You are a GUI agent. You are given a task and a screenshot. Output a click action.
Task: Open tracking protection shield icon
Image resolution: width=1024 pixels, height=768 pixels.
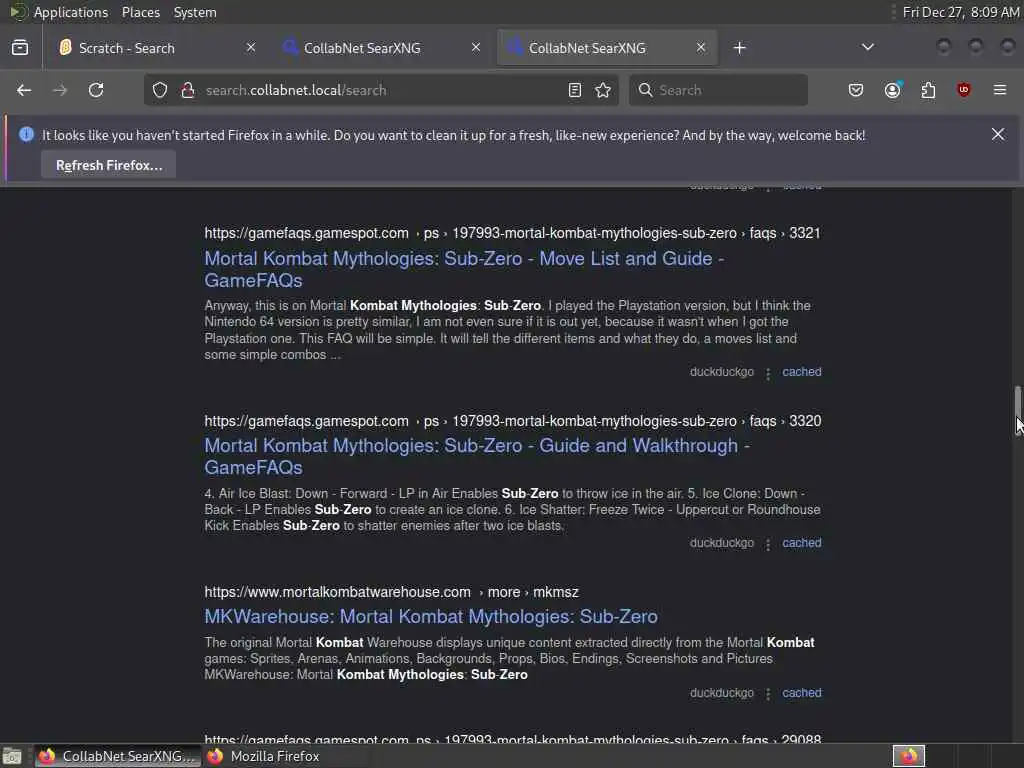(x=160, y=90)
